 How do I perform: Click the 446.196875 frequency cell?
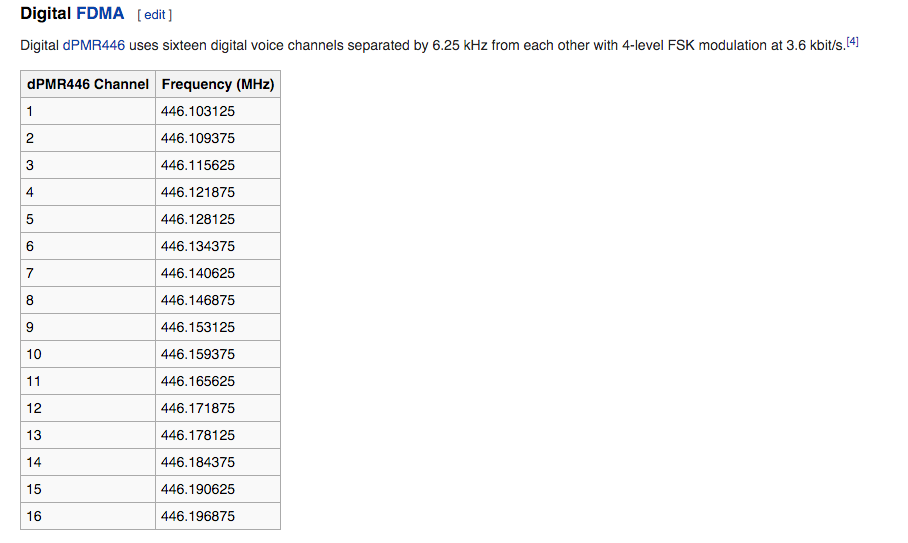pyautogui.click(x=198, y=516)
